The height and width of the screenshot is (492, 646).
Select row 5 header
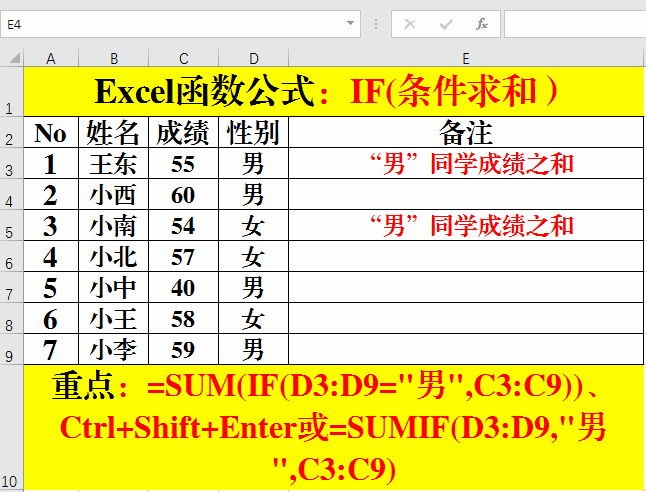[x=12, y=225]
